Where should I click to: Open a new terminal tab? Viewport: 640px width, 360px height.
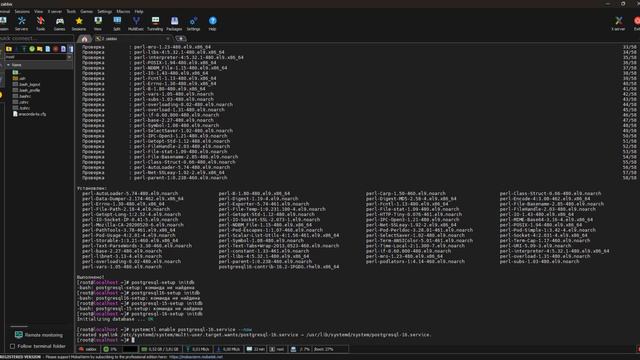point(181,39)
